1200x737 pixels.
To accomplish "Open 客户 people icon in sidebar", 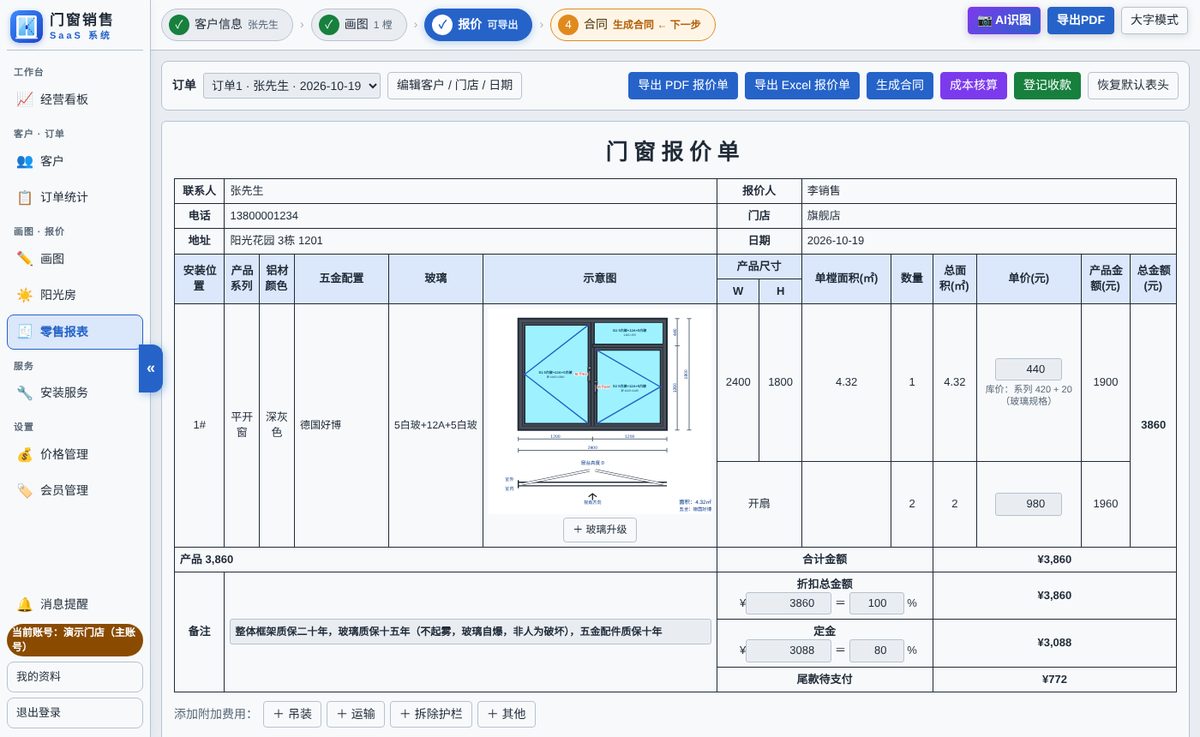I will (25, 161).
